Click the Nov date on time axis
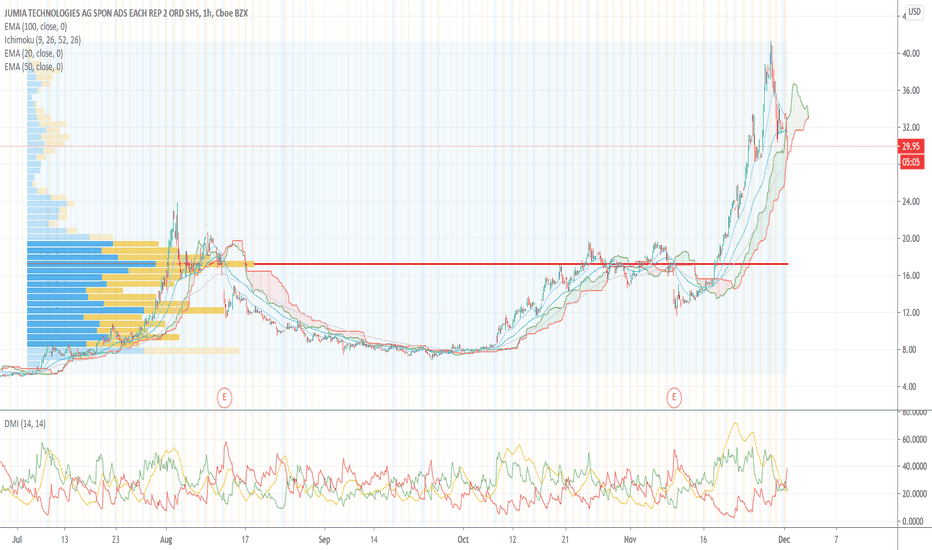 [x=630, y=539]
